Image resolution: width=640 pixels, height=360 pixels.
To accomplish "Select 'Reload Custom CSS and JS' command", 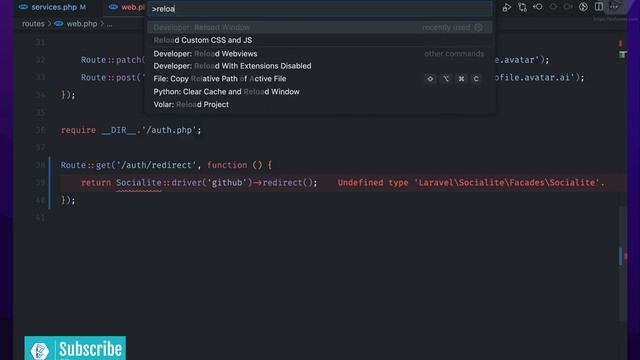I will click(320, 40).
